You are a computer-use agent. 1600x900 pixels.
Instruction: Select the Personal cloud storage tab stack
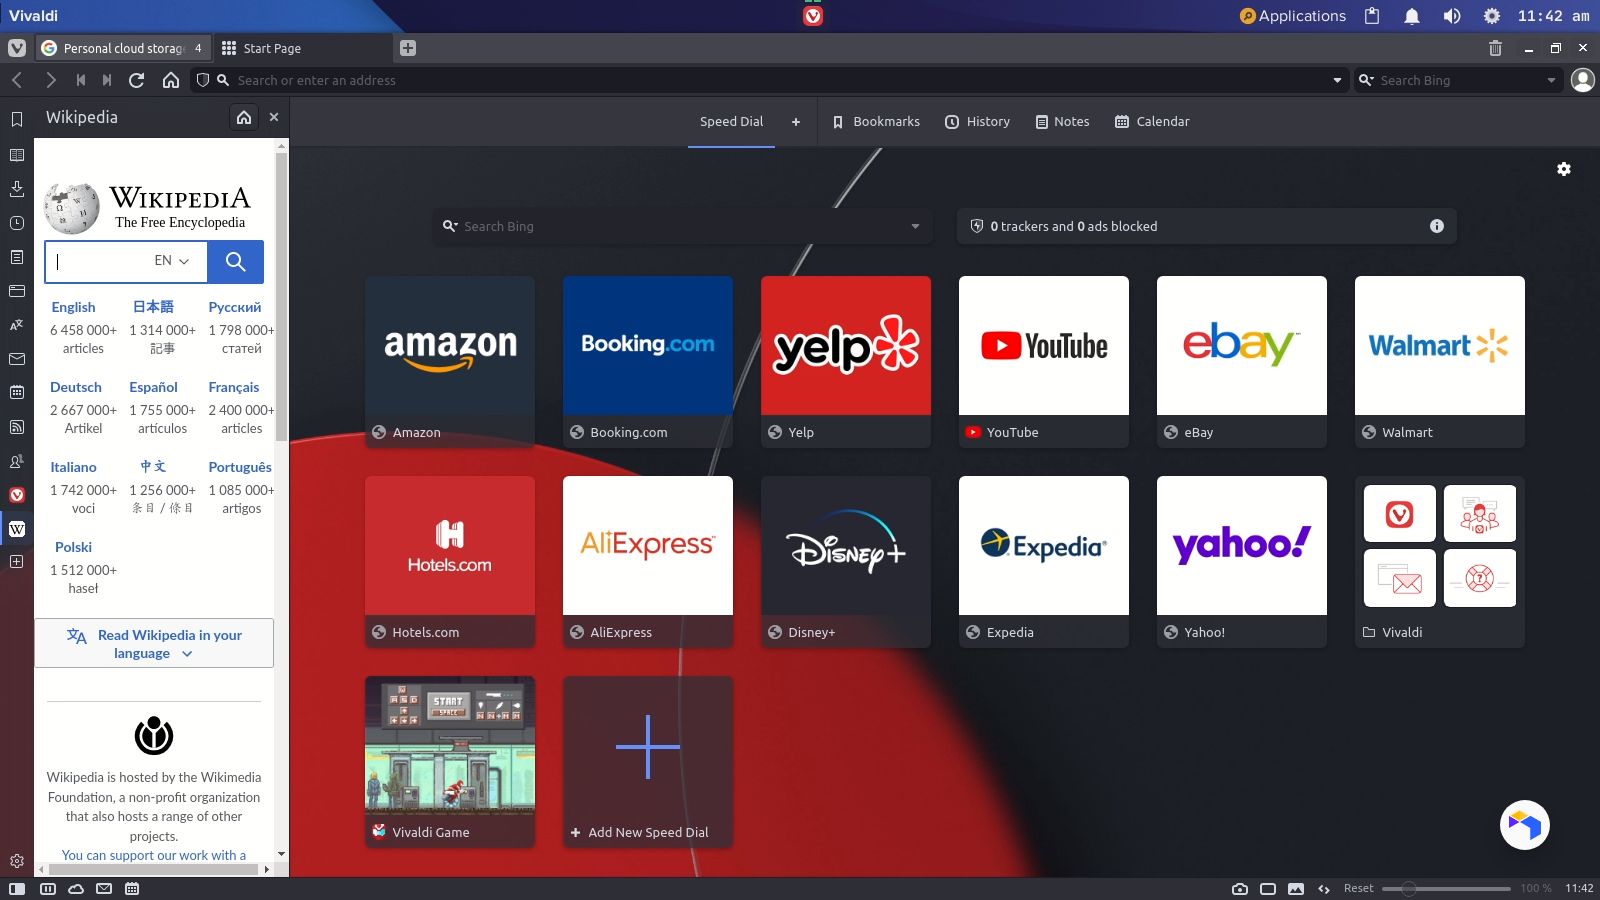pyautogui.click(x=124, y=48)
